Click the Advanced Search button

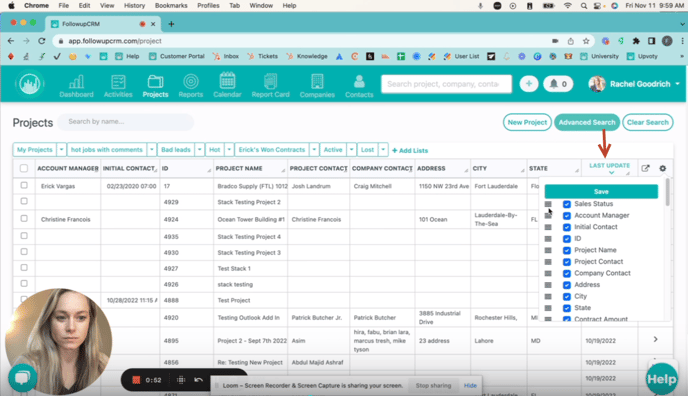coord(587,122)
